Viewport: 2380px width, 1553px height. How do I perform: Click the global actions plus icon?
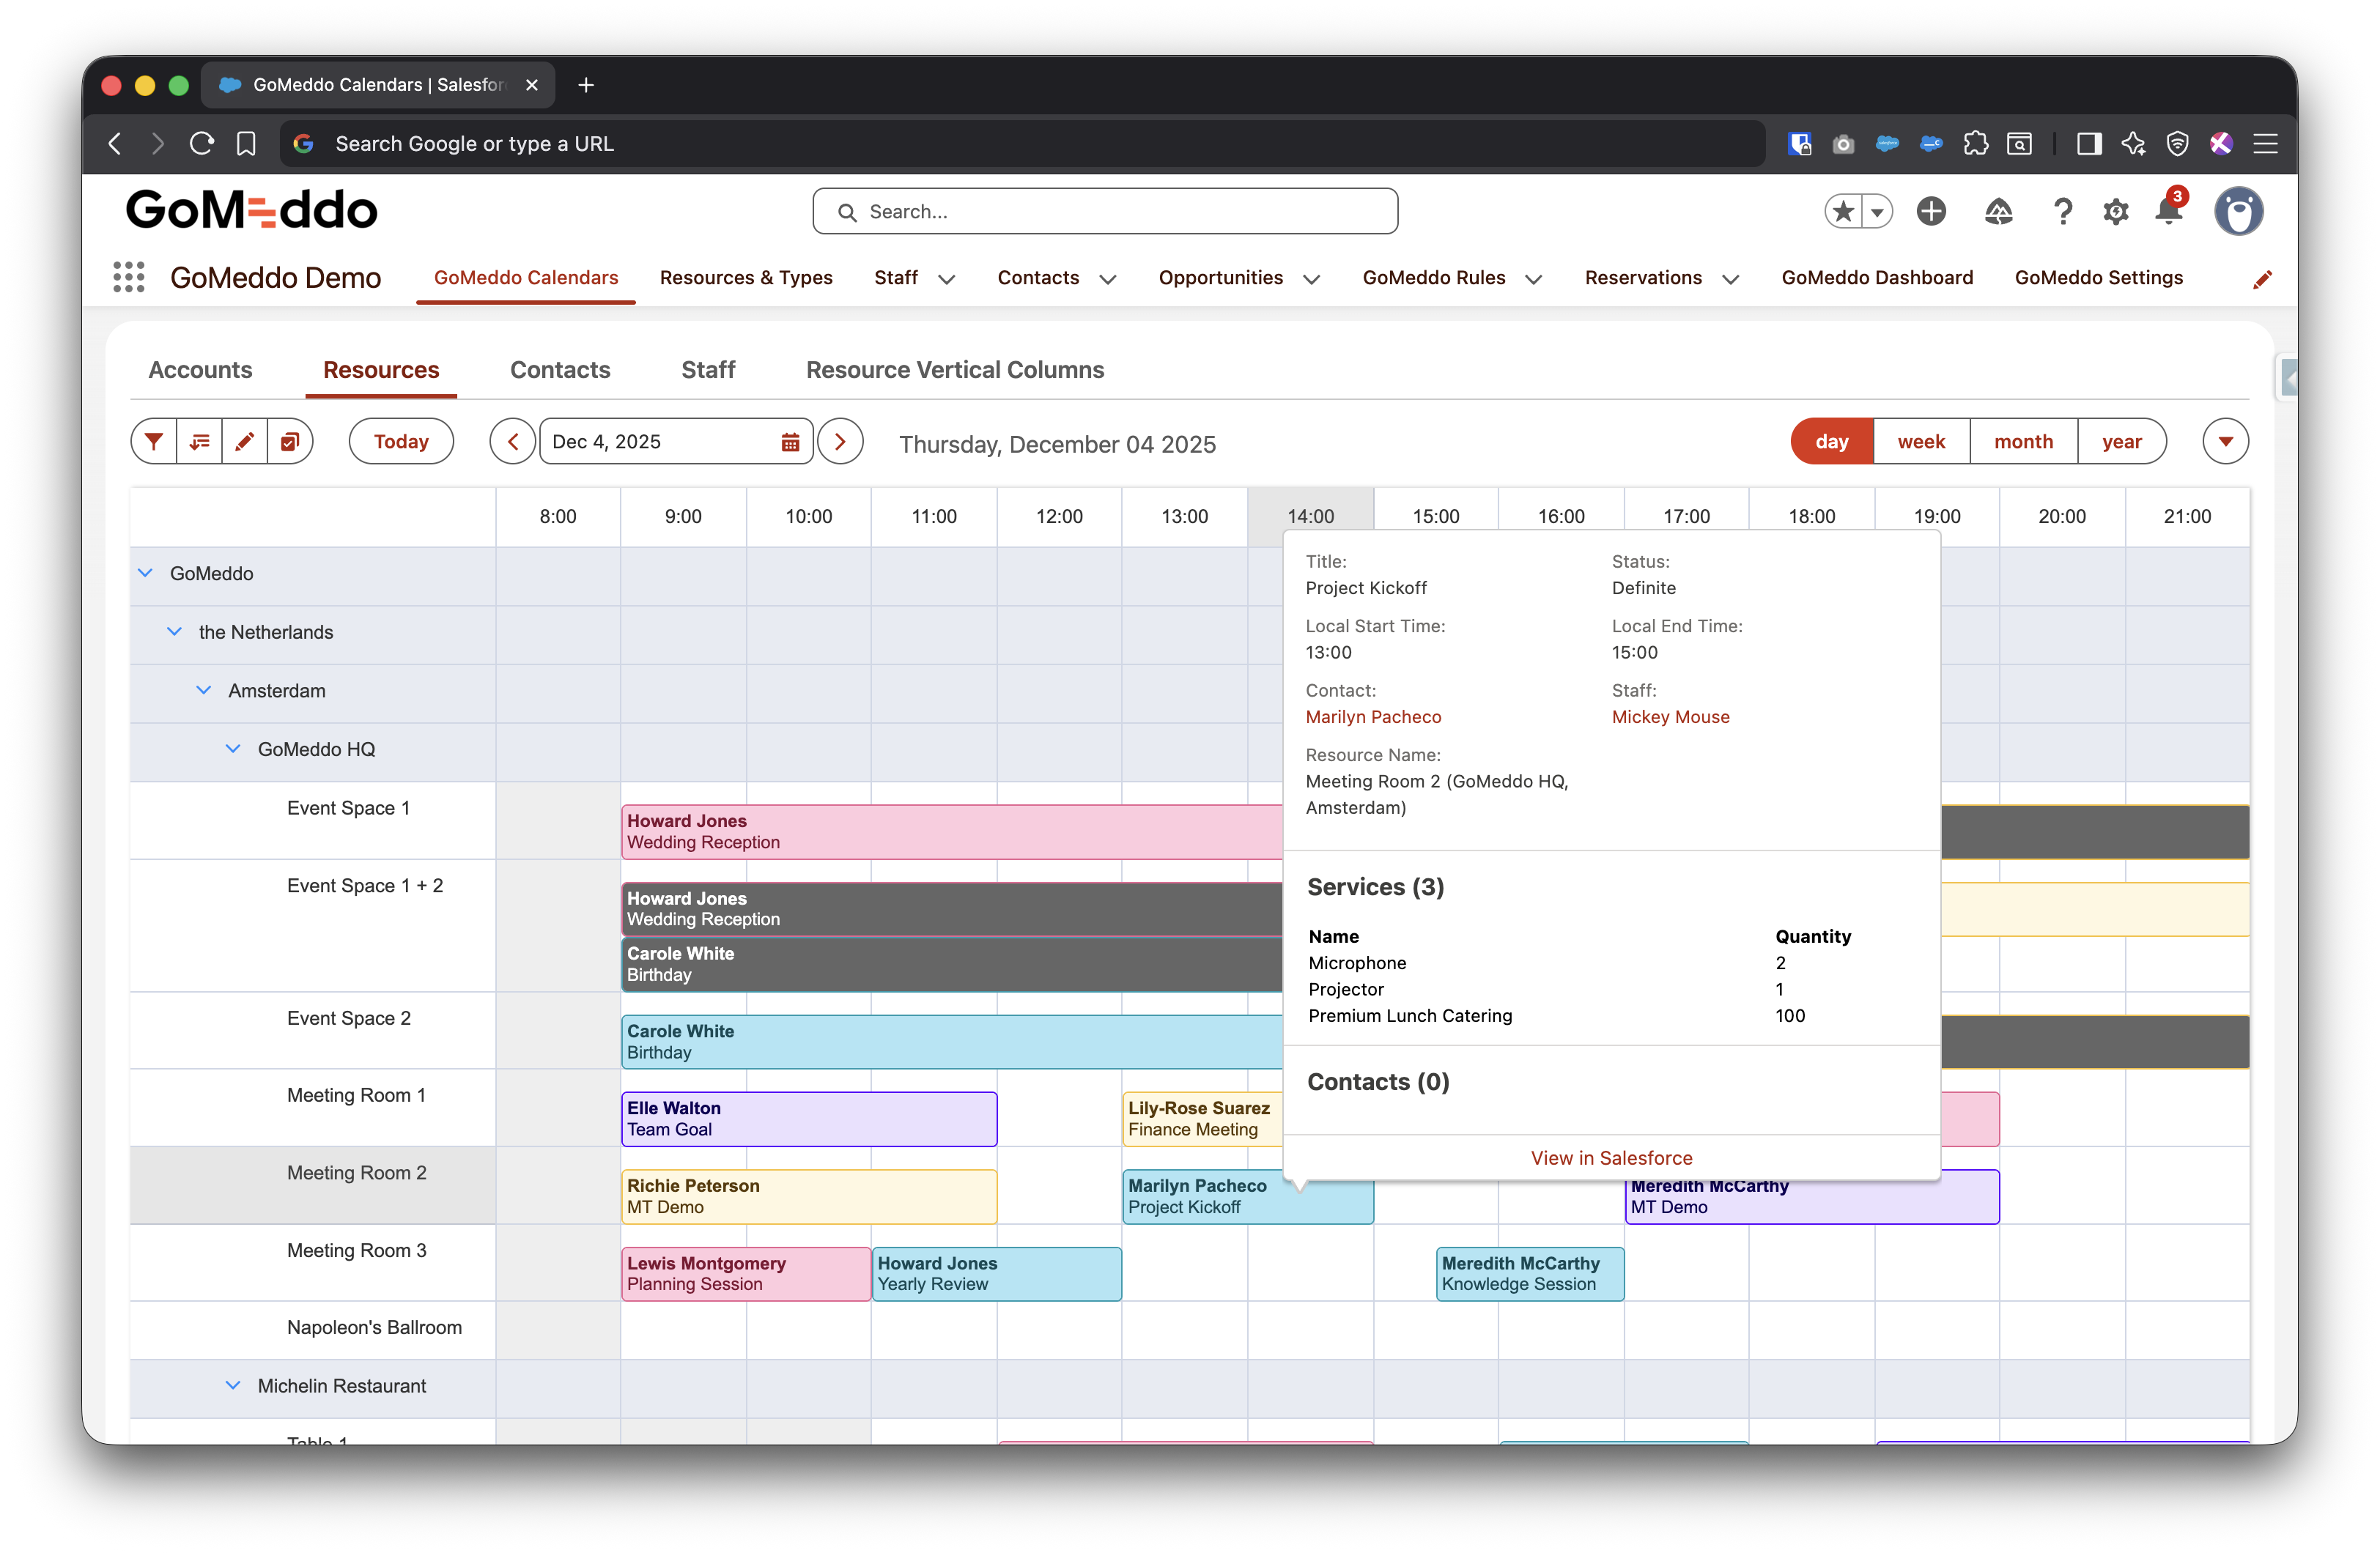[1930, 211]
